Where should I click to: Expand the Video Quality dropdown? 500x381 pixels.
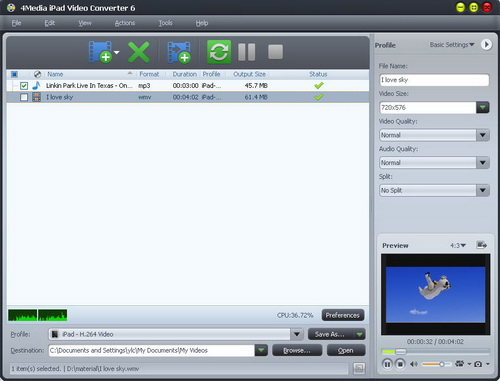482,135
